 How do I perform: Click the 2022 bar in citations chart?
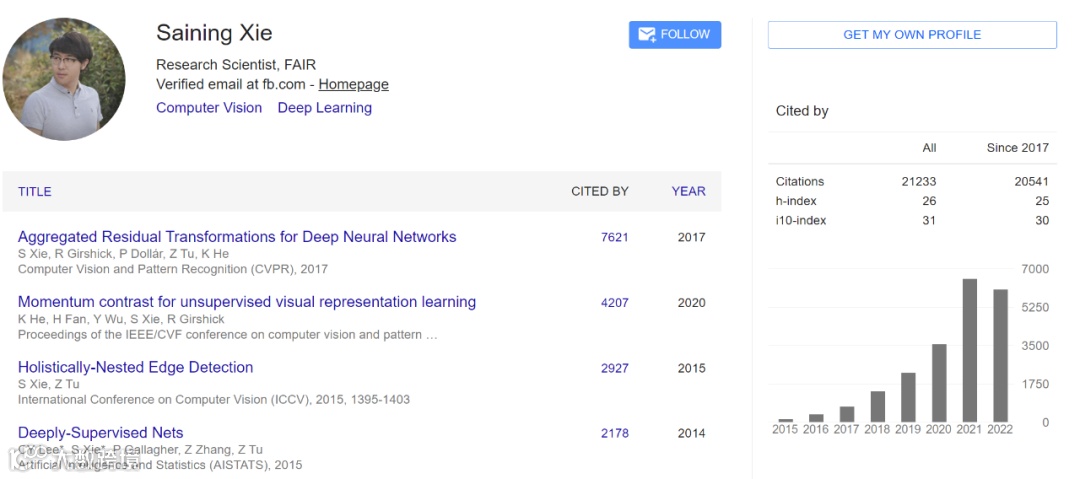1000,355
